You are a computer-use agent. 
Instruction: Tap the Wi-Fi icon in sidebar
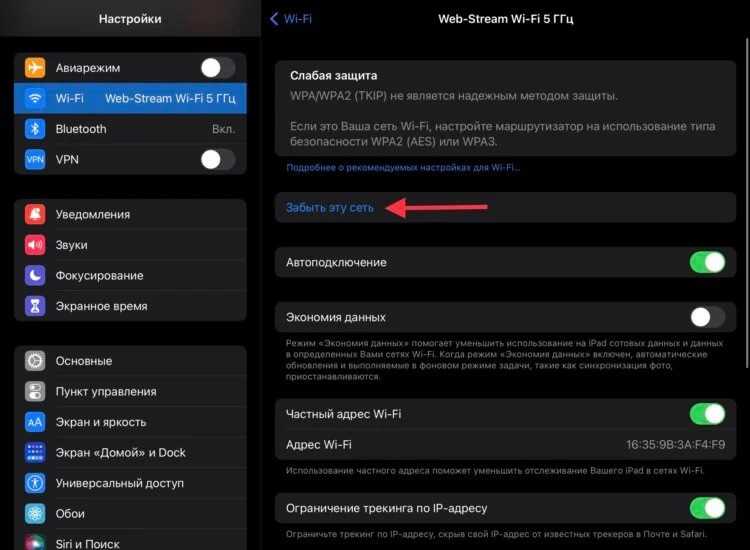[x=35, y=99]
